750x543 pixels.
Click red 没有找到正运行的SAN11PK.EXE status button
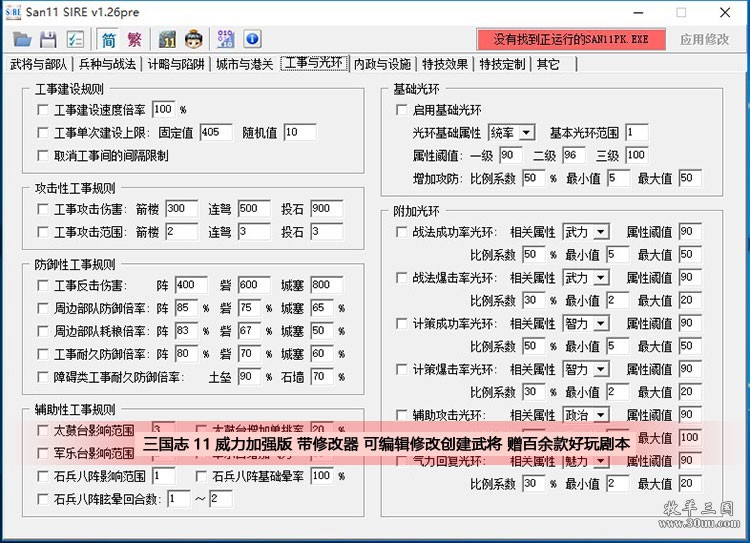[571, 39]
